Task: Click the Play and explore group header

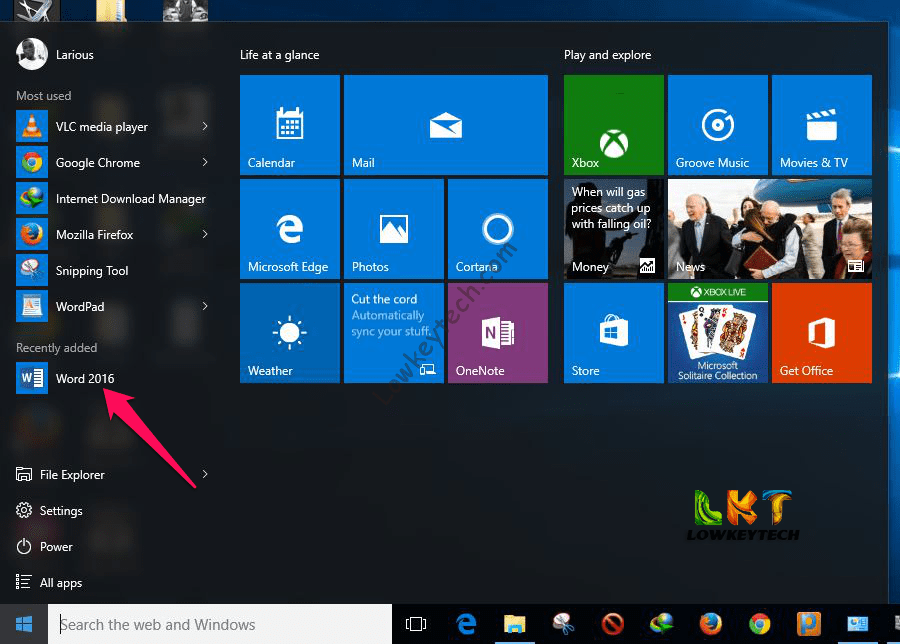Action: tap(607, 55)
